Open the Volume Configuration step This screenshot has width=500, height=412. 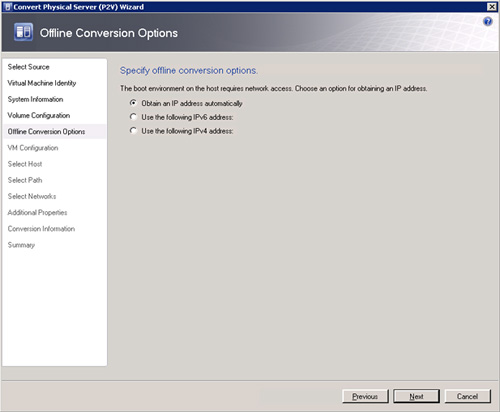point(39,115)
